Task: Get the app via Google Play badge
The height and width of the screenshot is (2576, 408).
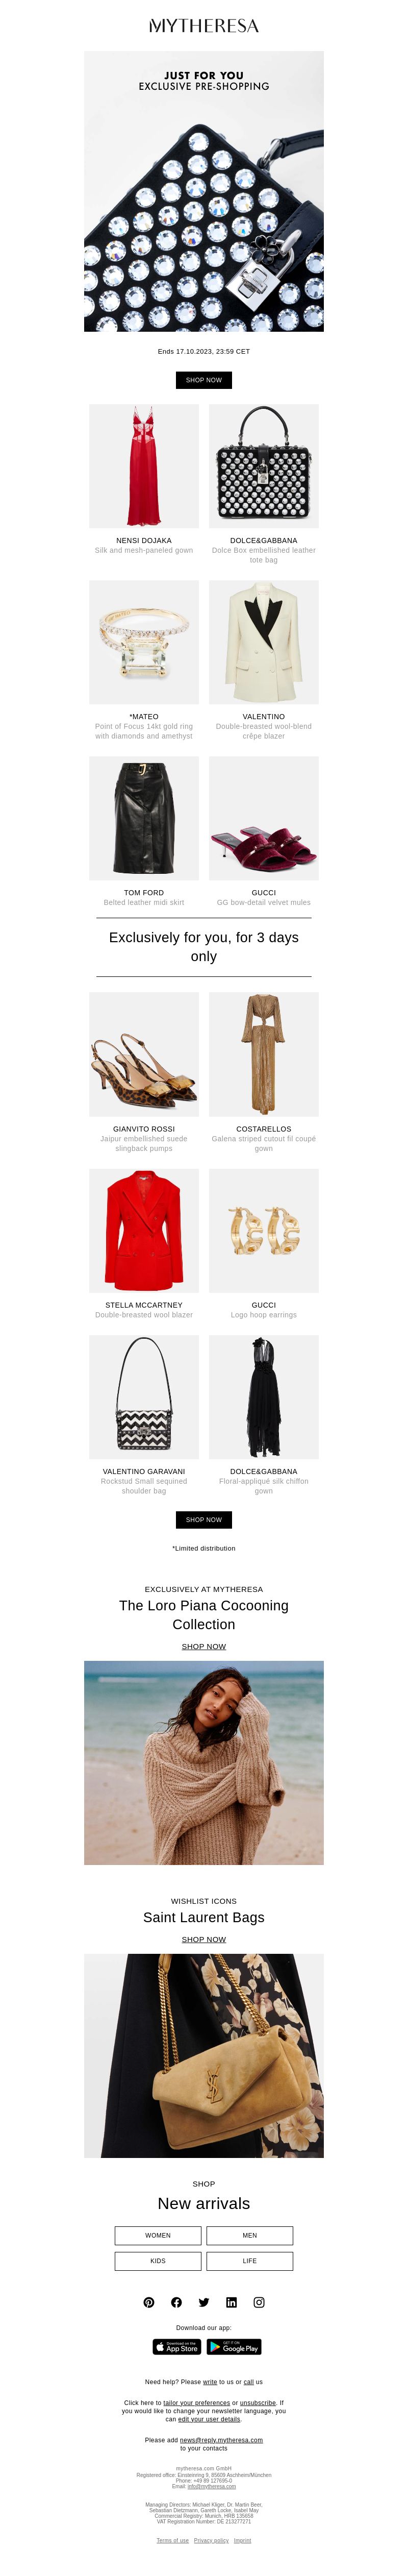Action: (234, 2347)
